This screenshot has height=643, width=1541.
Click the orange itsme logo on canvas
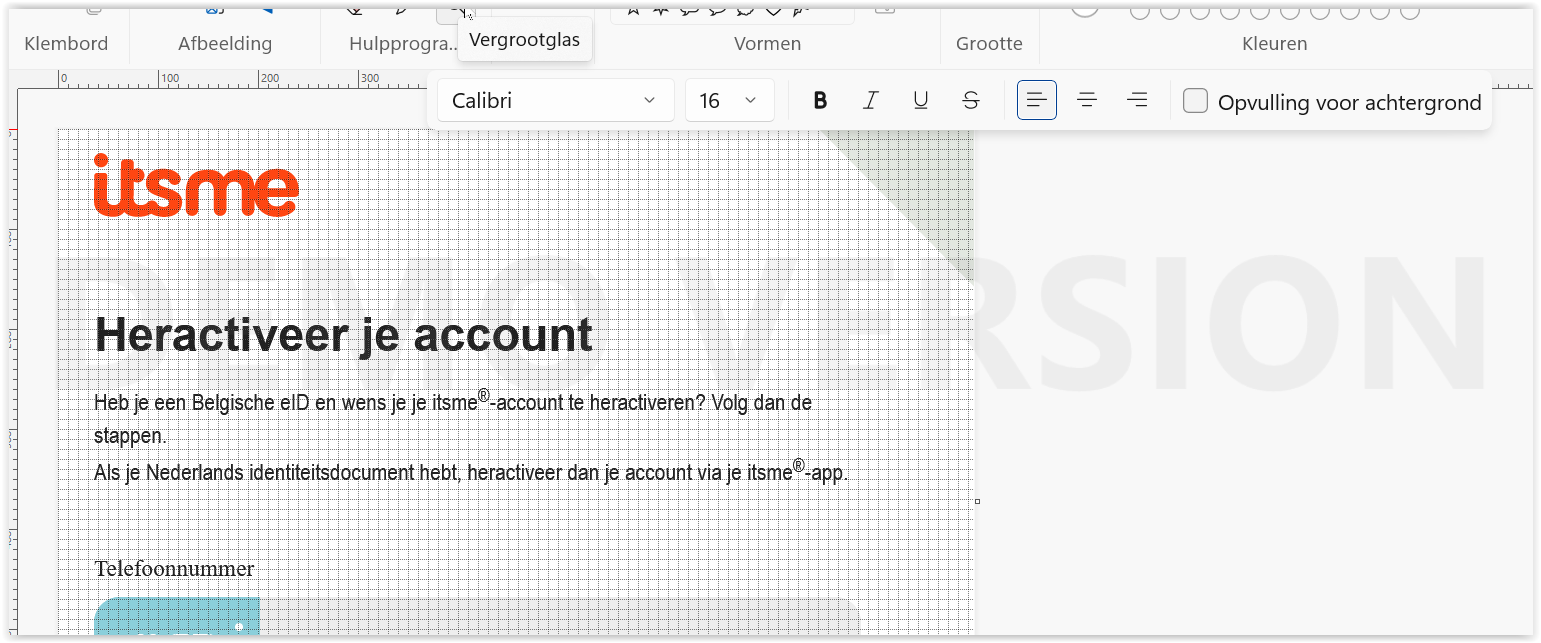point(196,186)
